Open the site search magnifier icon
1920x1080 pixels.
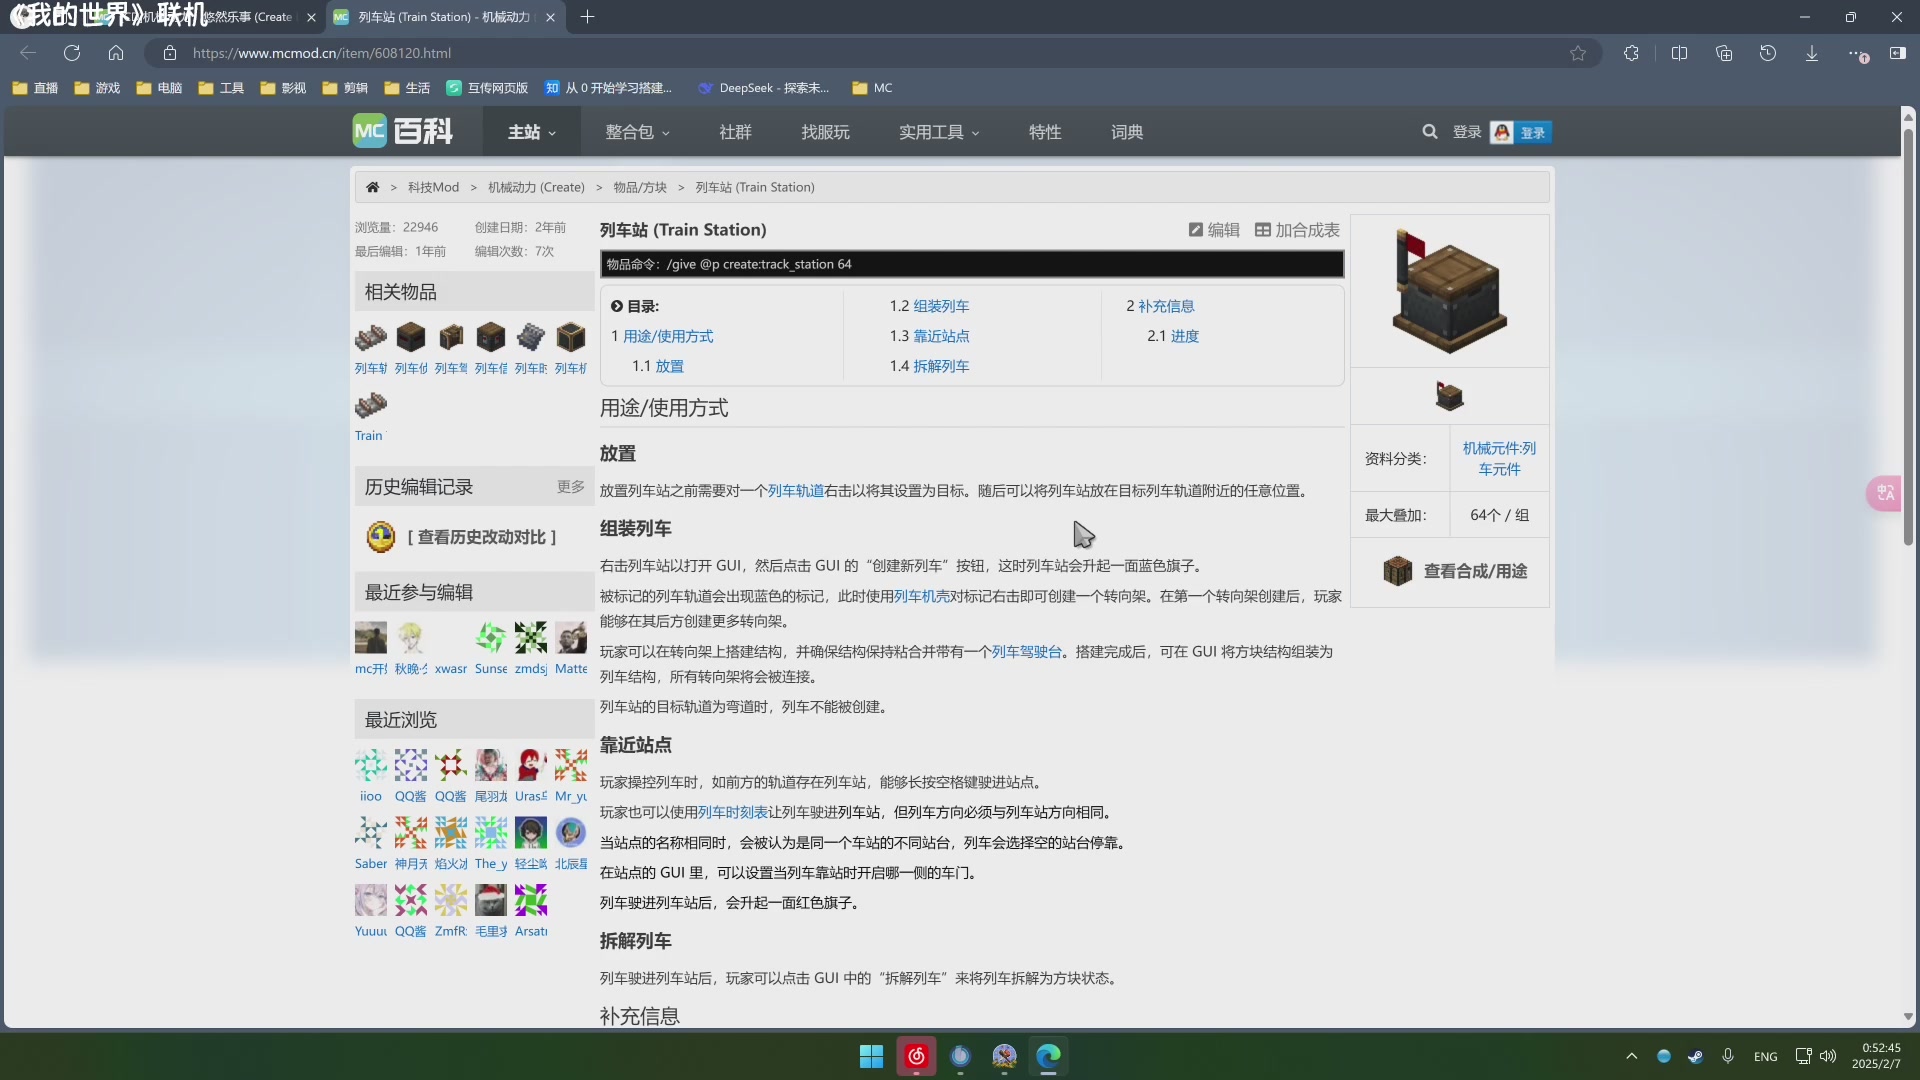(x=1430, y=131)
